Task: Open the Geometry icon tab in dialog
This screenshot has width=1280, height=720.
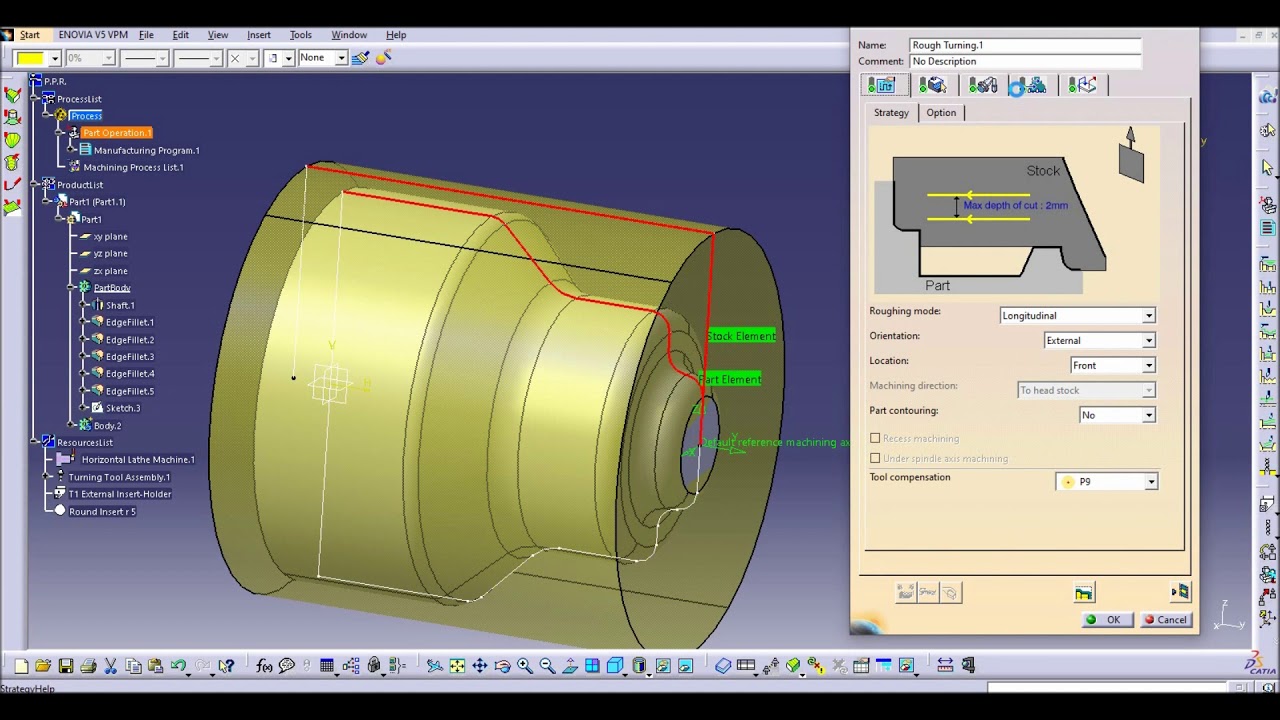Action: (x=934, y=86)
